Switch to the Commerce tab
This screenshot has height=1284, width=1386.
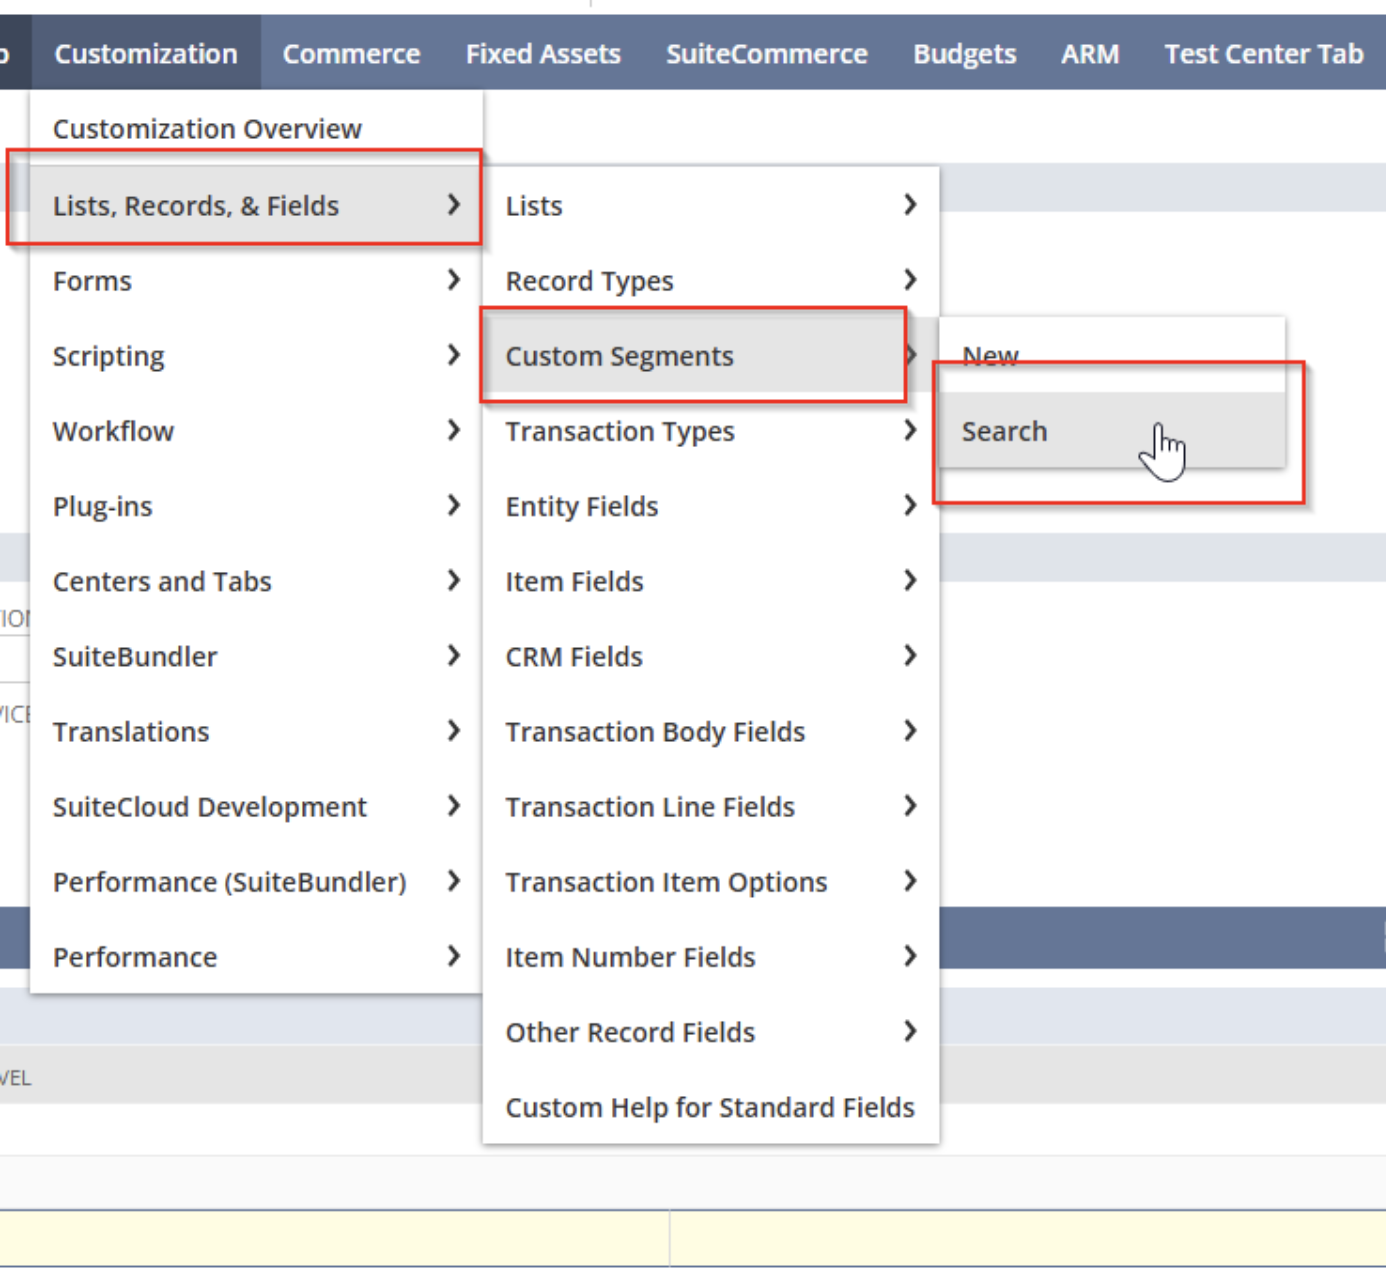click(352, 54)
